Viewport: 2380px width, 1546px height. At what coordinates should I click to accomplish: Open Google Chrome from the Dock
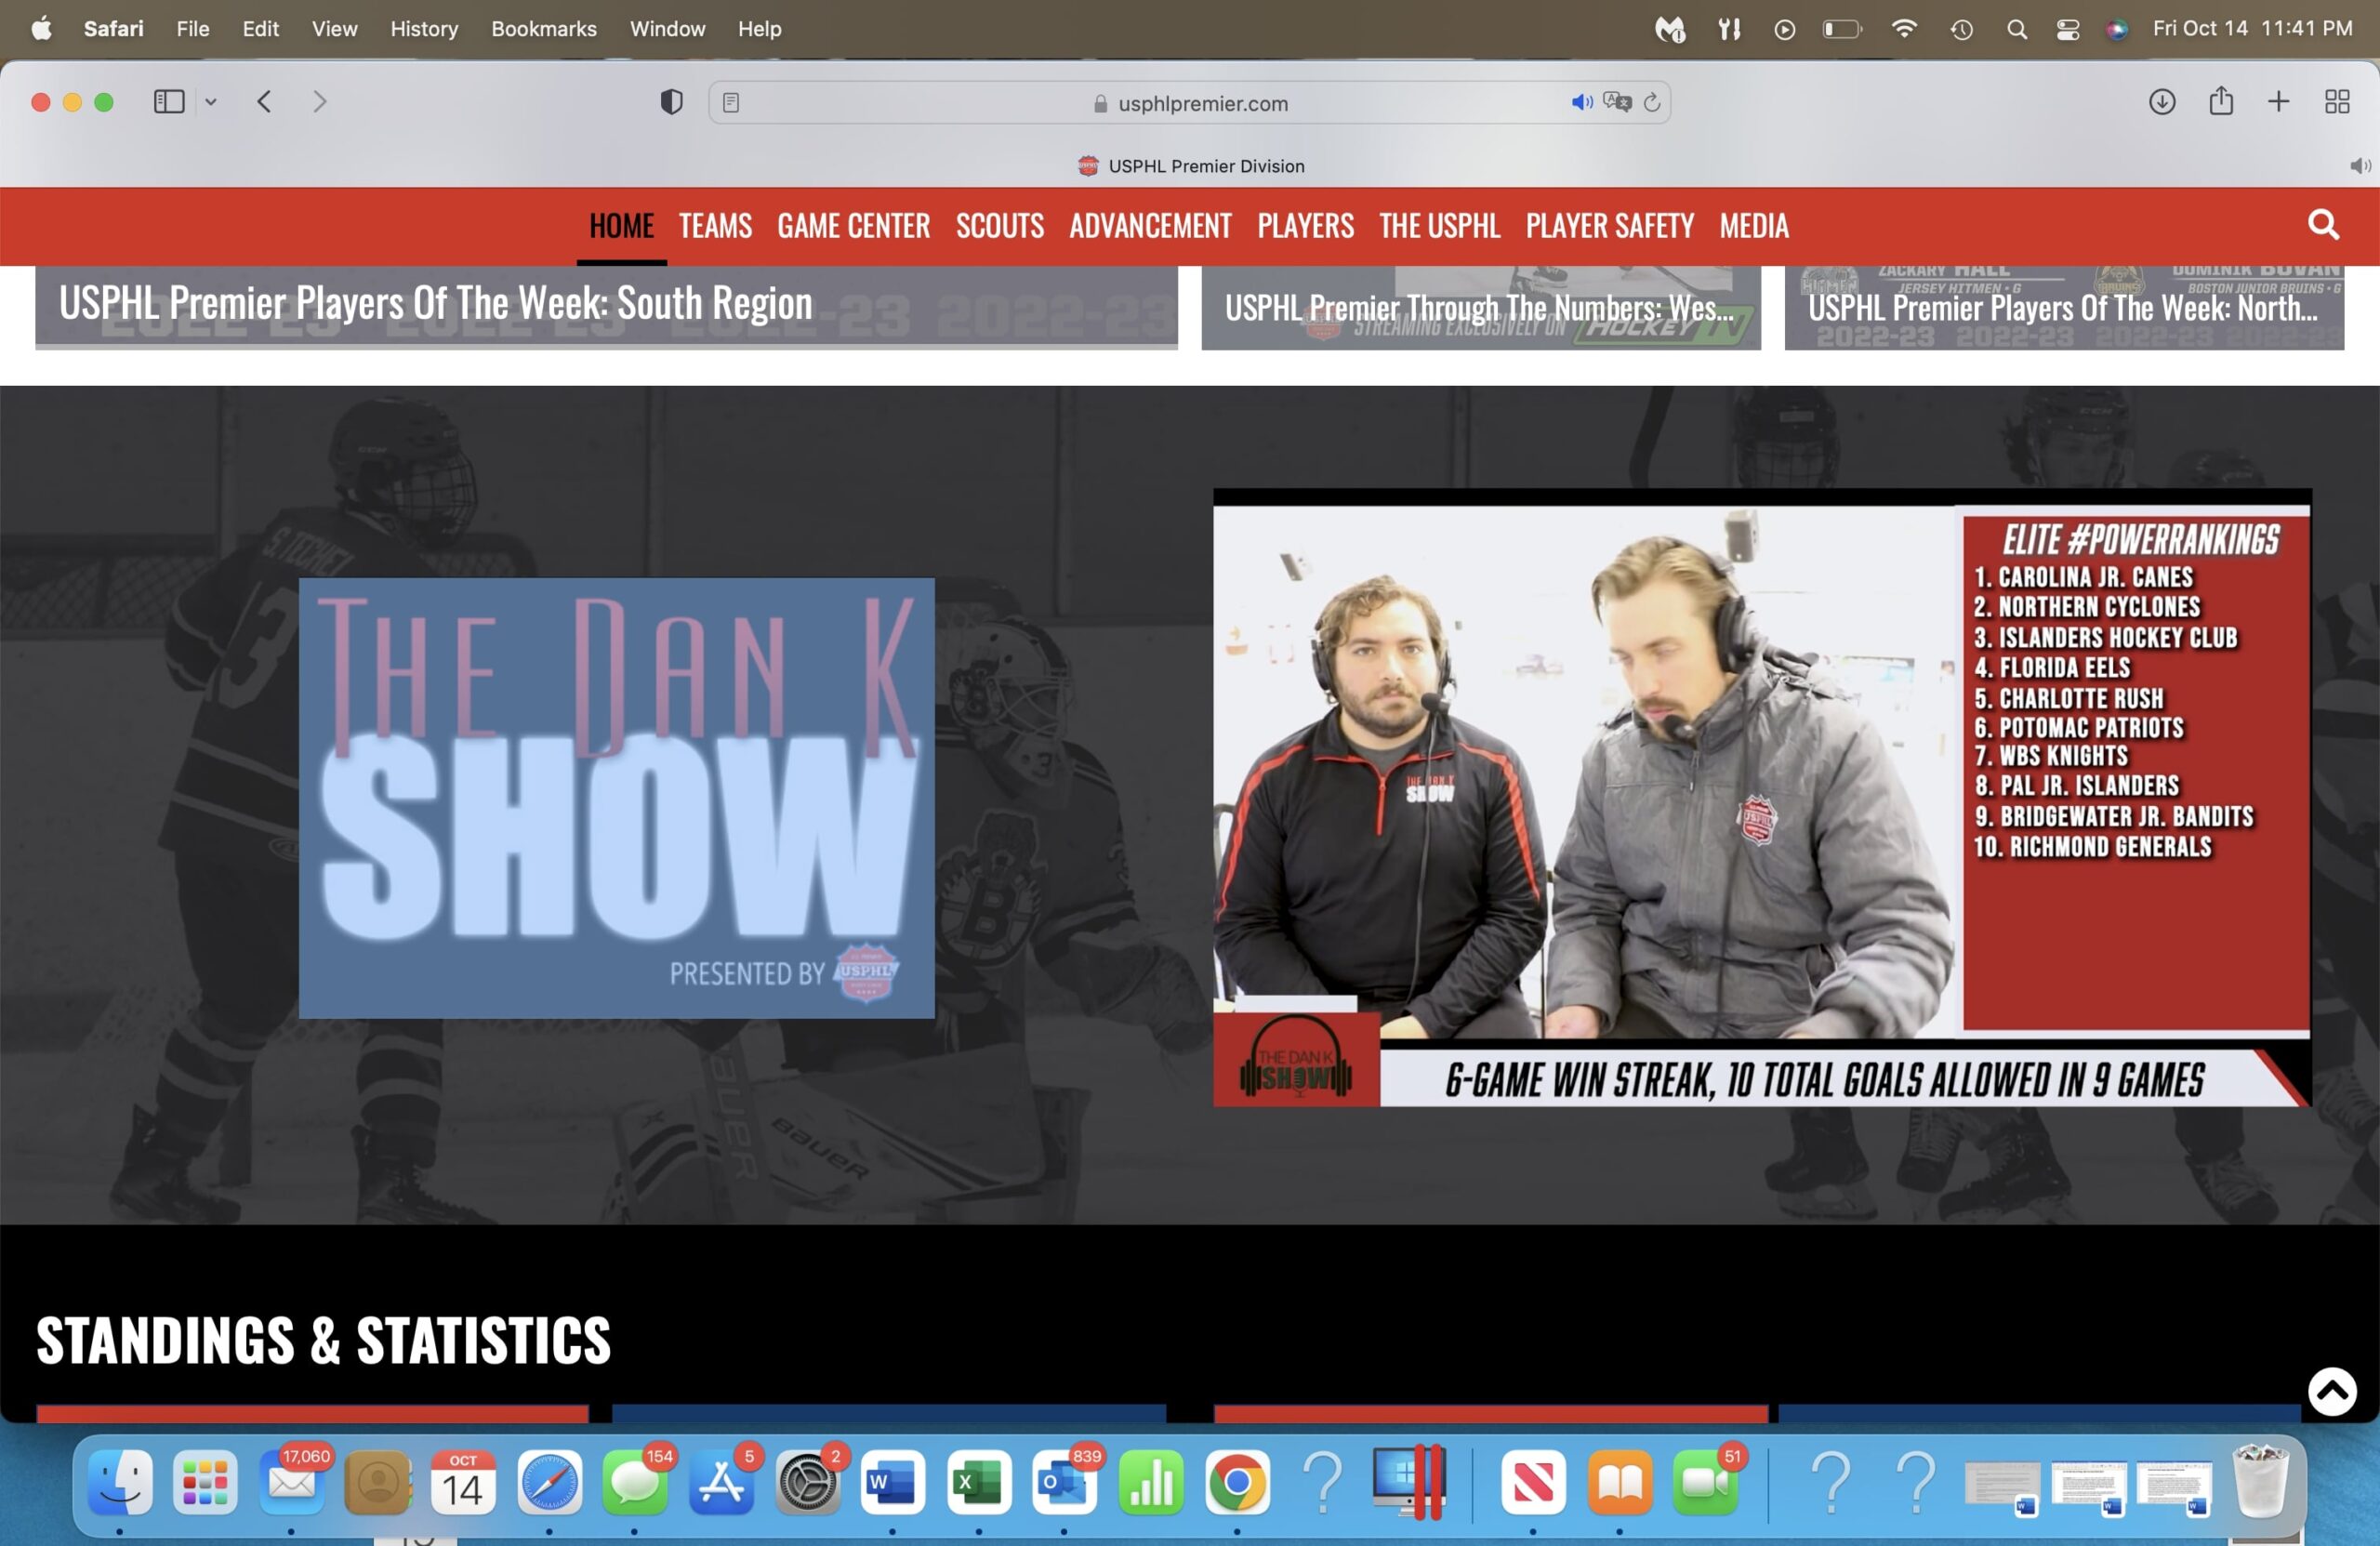pos(1237,1481)
